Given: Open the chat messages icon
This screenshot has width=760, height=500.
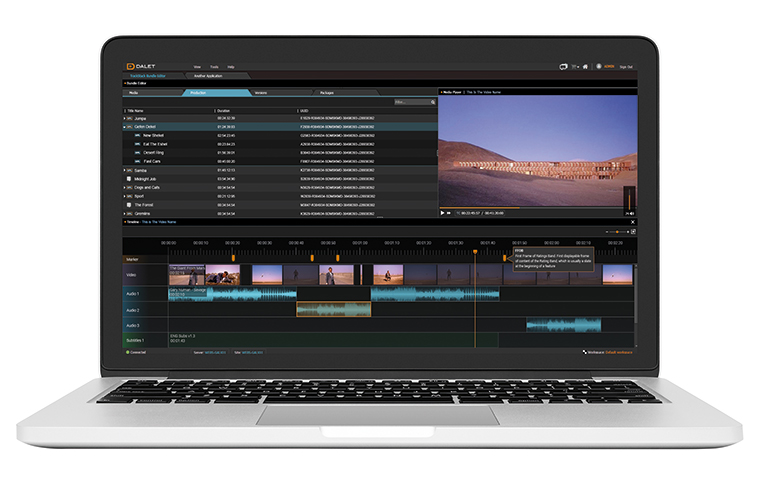Looking at the screenshot, I should tap(564, 66).
